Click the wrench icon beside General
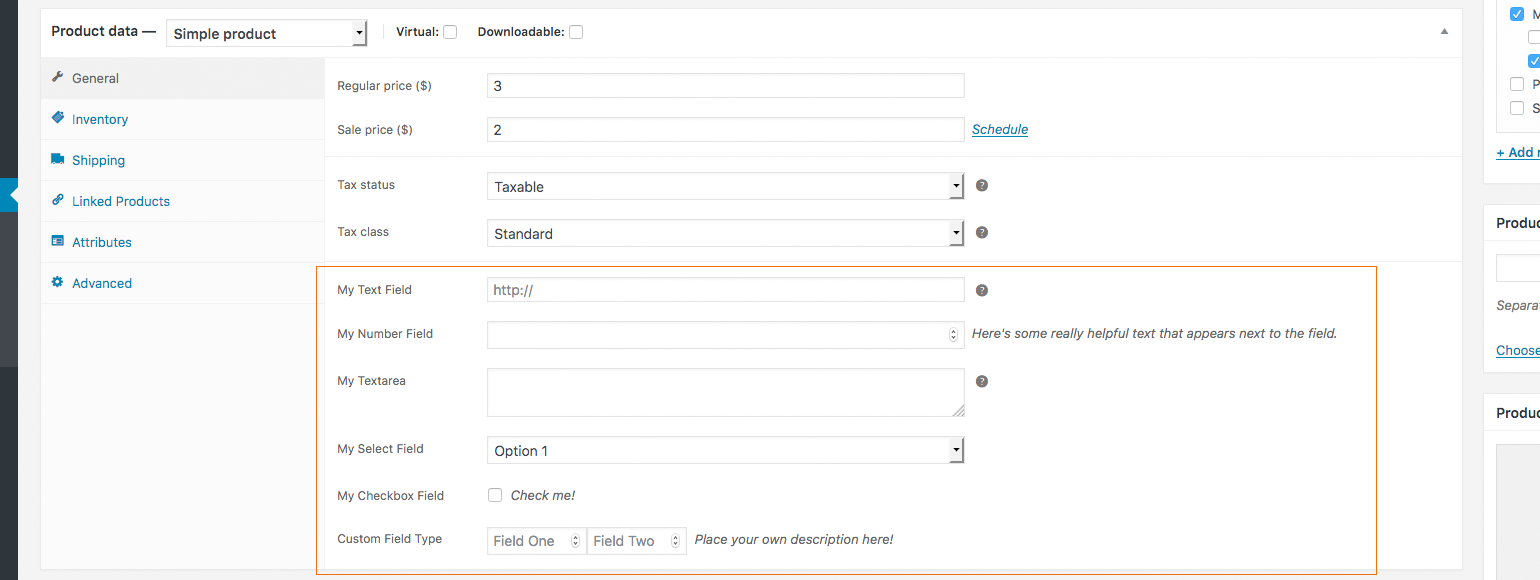Viewport: 1540px width, 580px height. tap(58, 77)
